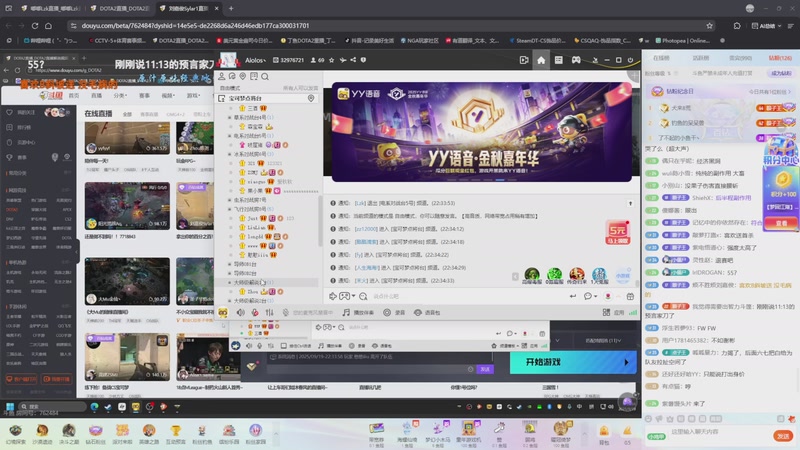The image size is (800, 450).
Task: Click the 语音包 voice pack button
Action: (x=427, y=312)
